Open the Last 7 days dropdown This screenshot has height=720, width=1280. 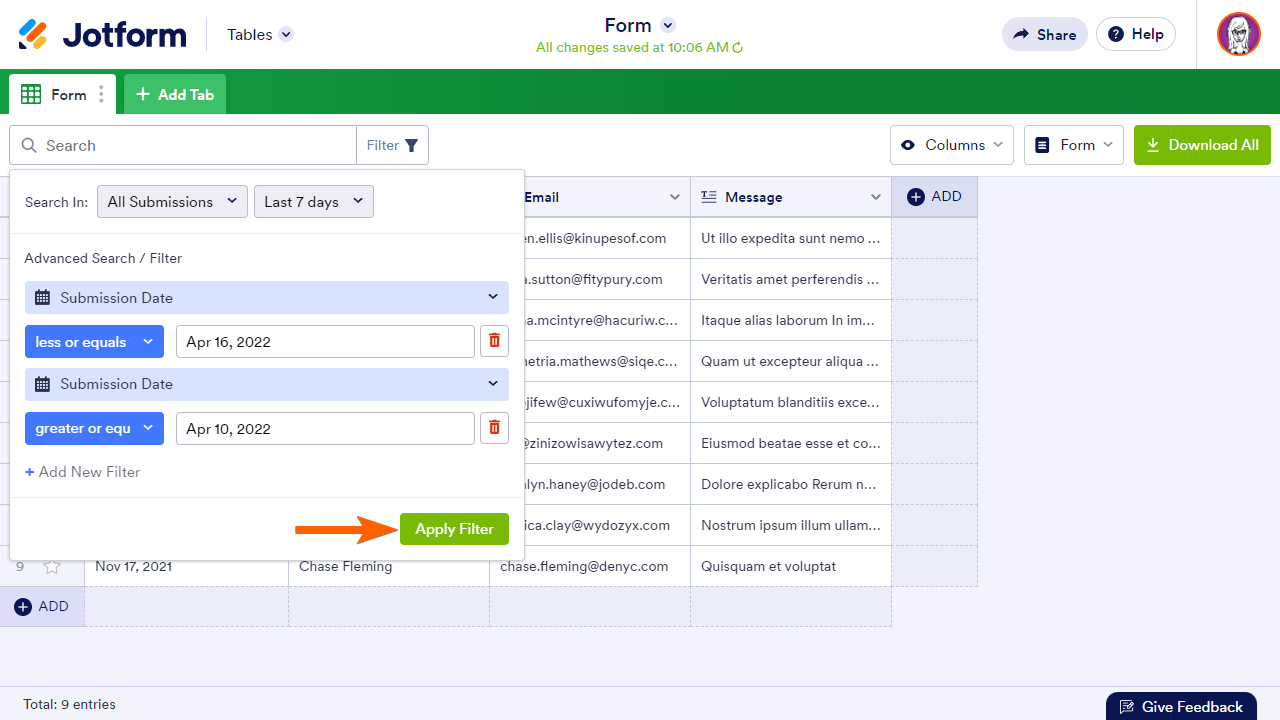313,202
